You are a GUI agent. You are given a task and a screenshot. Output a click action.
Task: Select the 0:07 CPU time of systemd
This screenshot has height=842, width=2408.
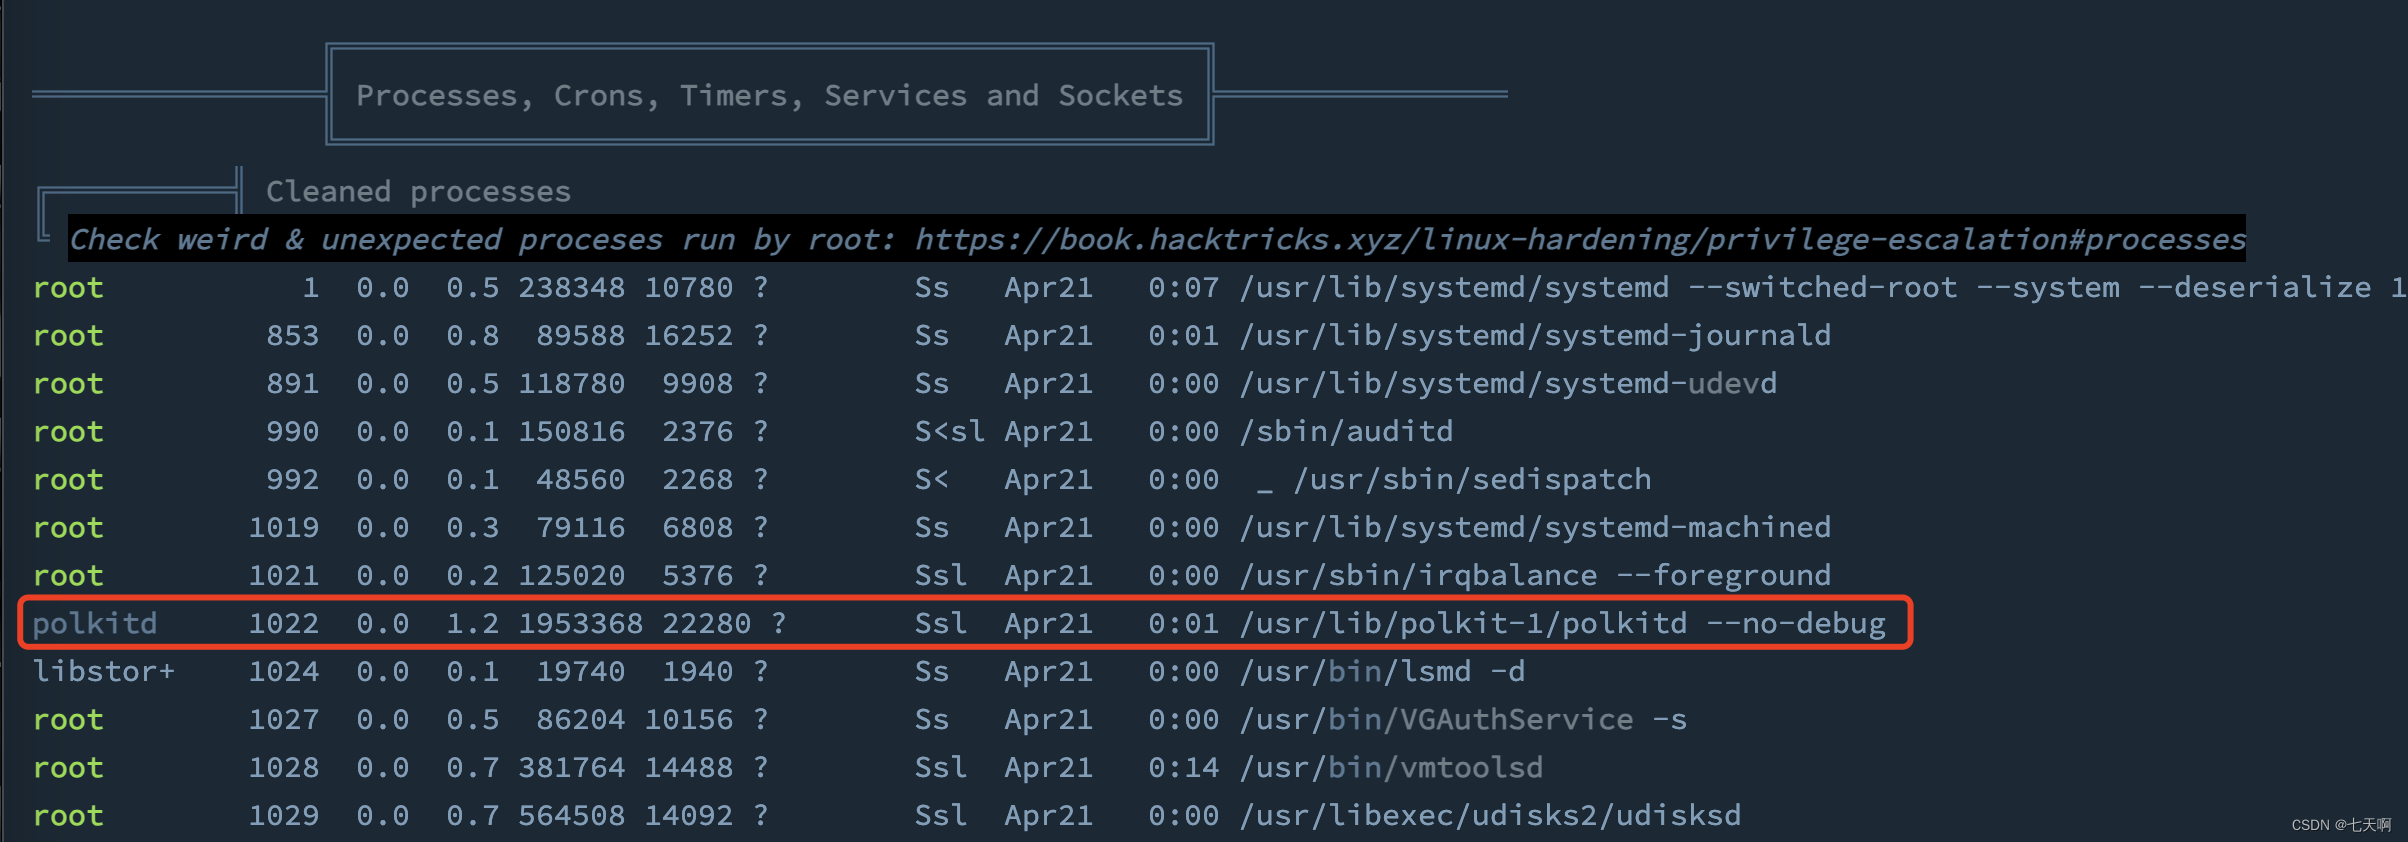1183,288
